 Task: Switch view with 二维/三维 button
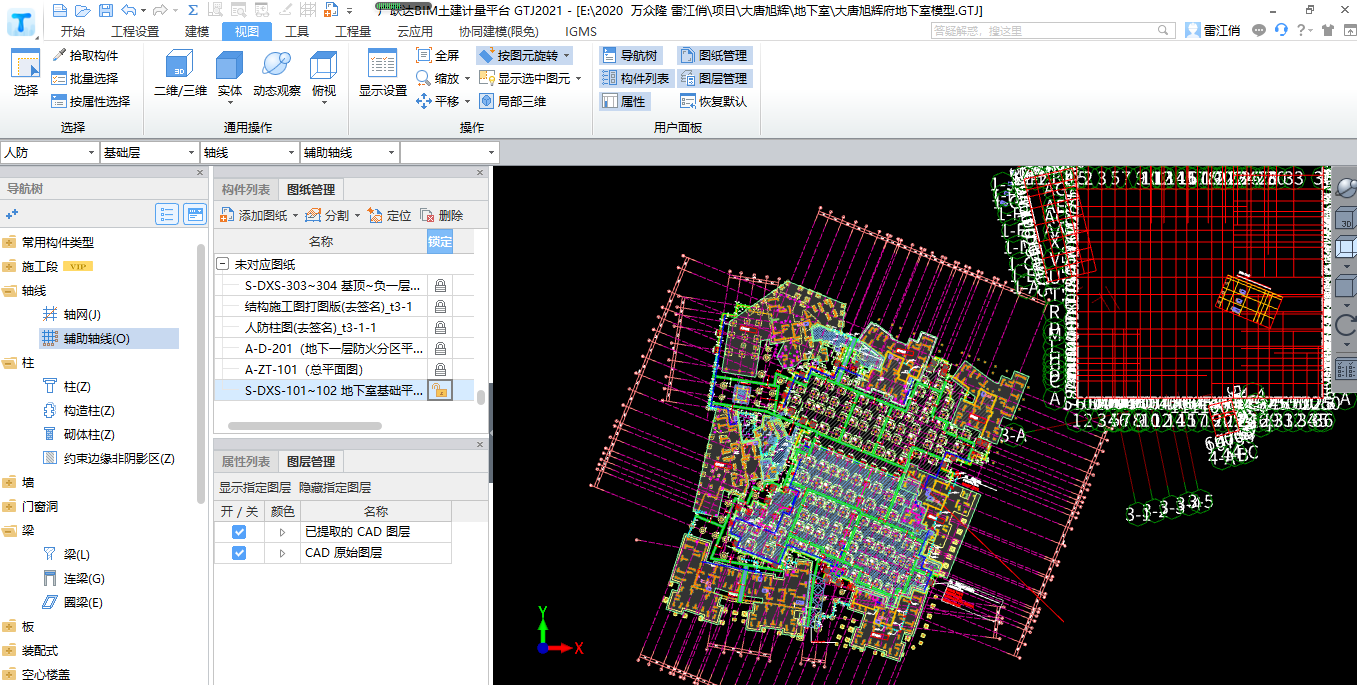pos(180,73)
